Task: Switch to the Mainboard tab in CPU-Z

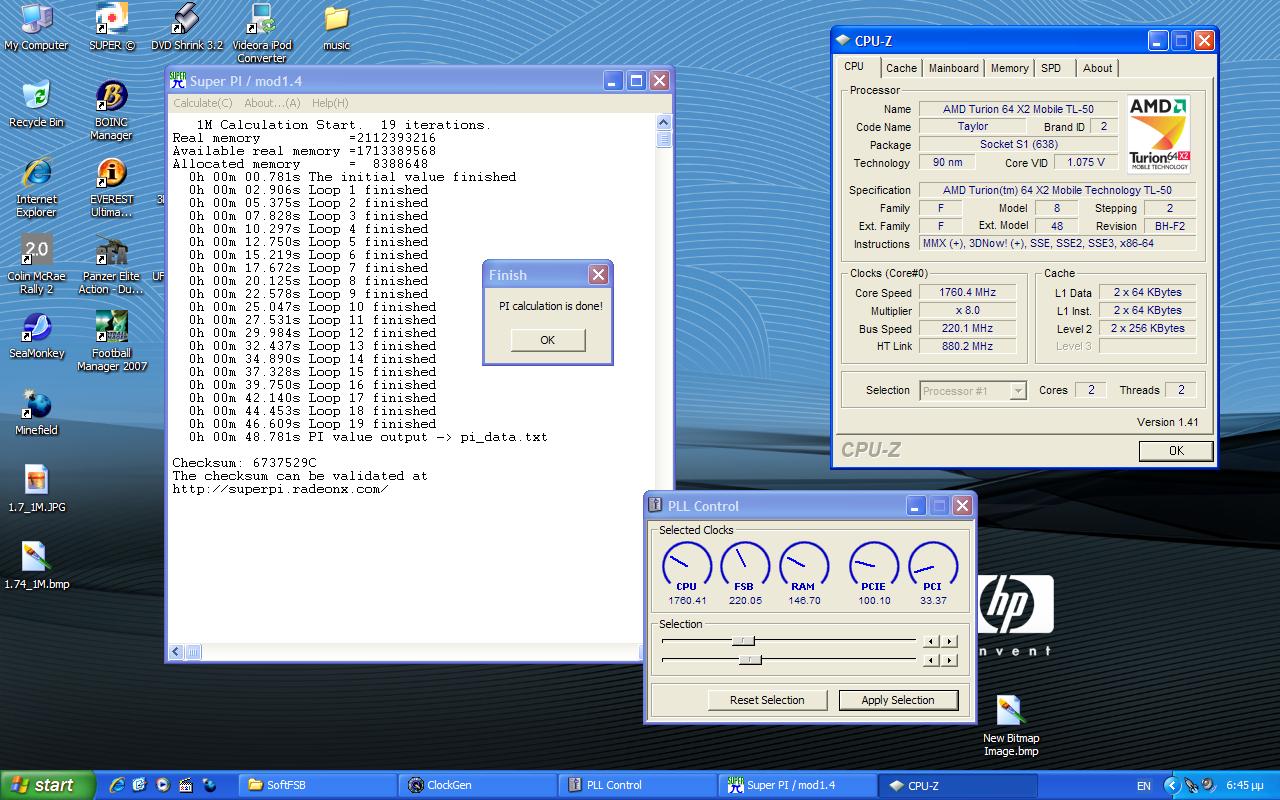Action: point(954,68)
